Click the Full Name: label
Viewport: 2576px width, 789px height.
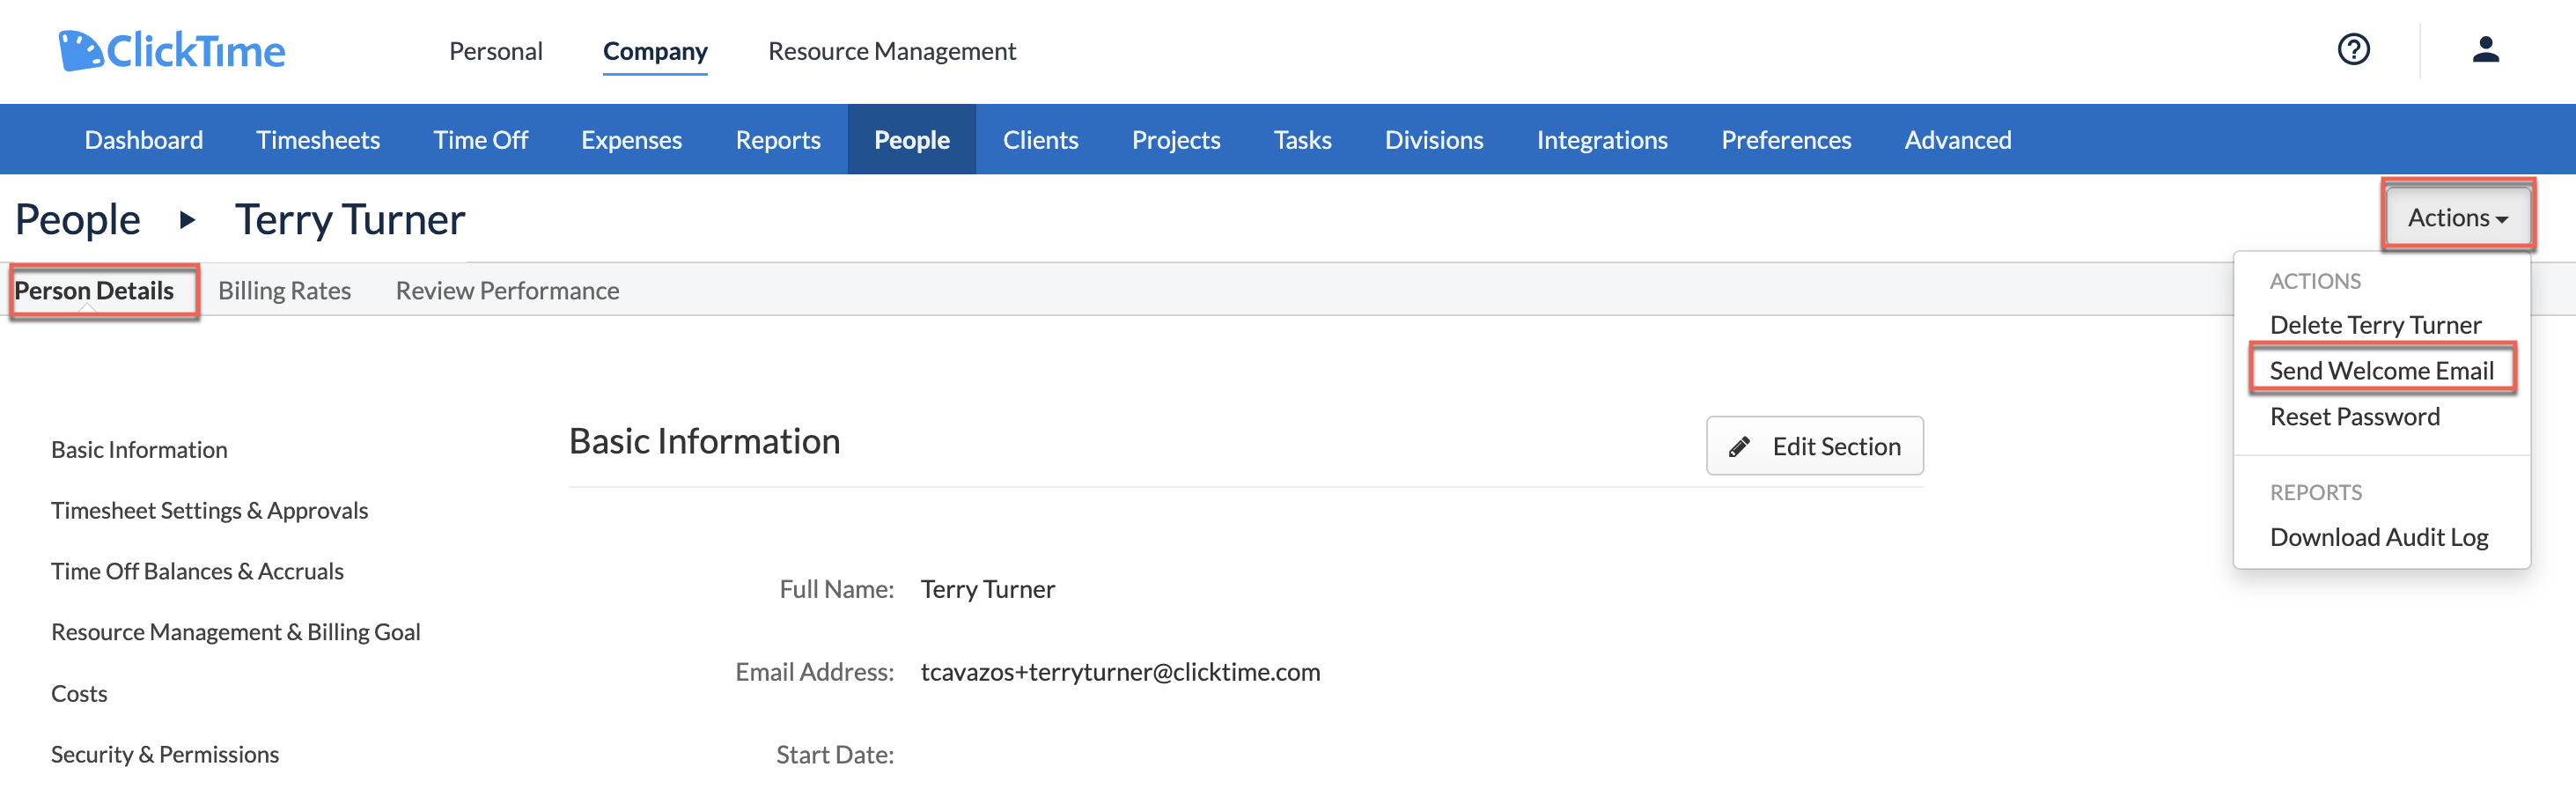click(x=837, y=589)
